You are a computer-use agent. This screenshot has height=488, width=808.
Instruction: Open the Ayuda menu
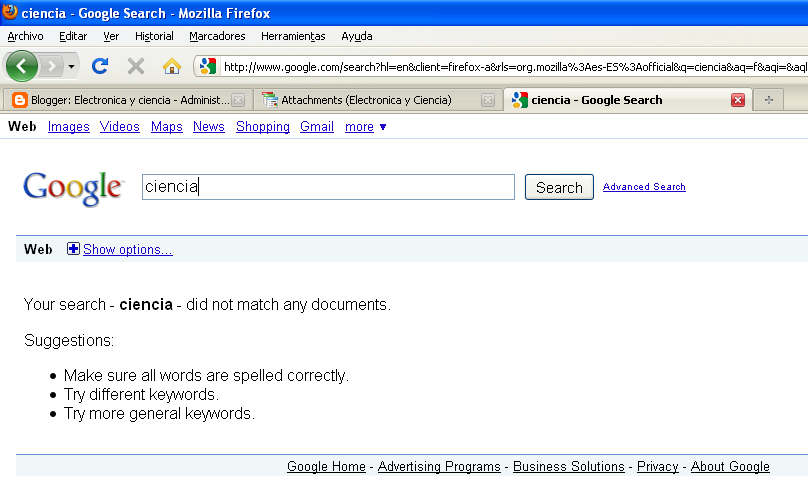pyautogui.click(x=357, y=36)
